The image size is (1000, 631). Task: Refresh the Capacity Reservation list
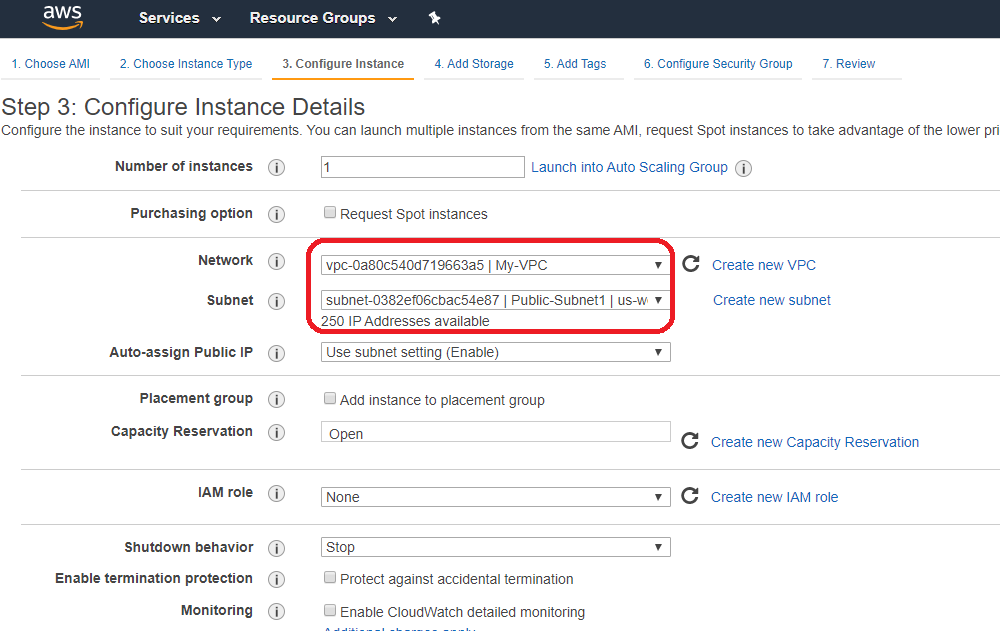(689, 439)
